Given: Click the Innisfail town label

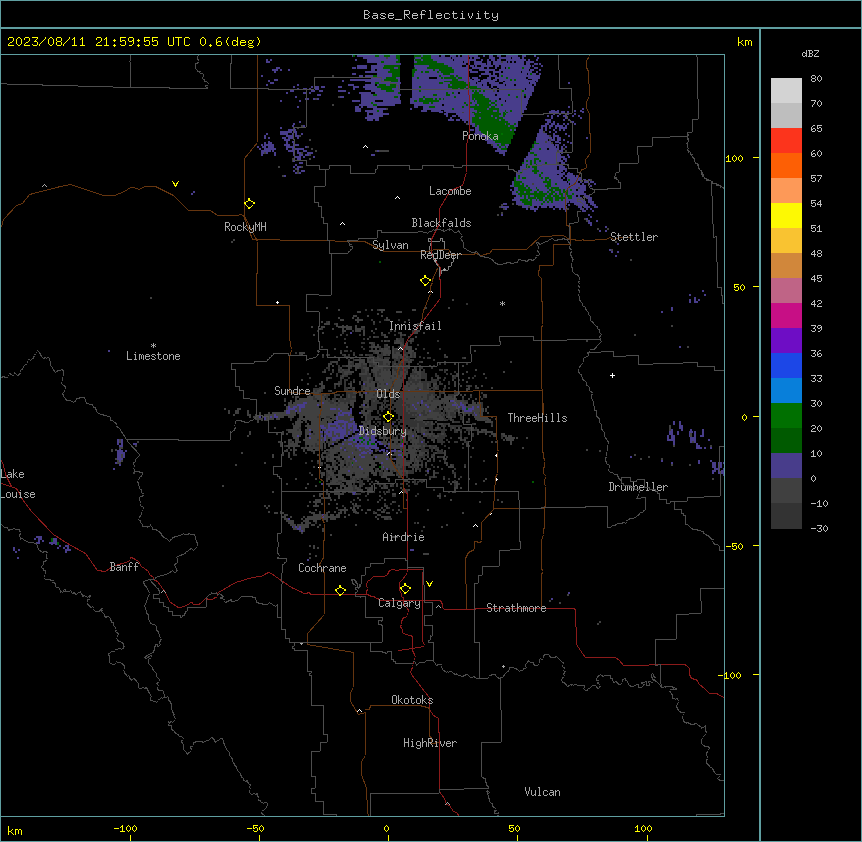Looking at the screenshot, I should 415,326.
